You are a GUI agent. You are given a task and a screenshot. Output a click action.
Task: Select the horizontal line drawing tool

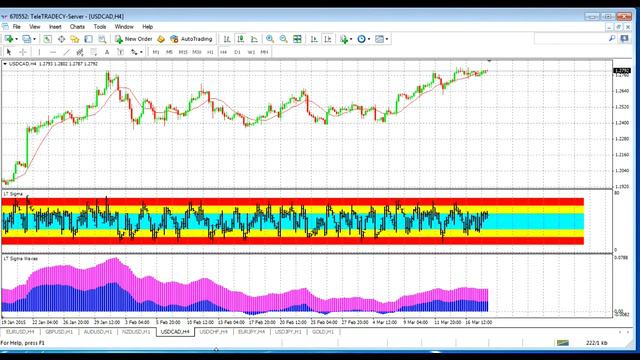click(53, 52)
